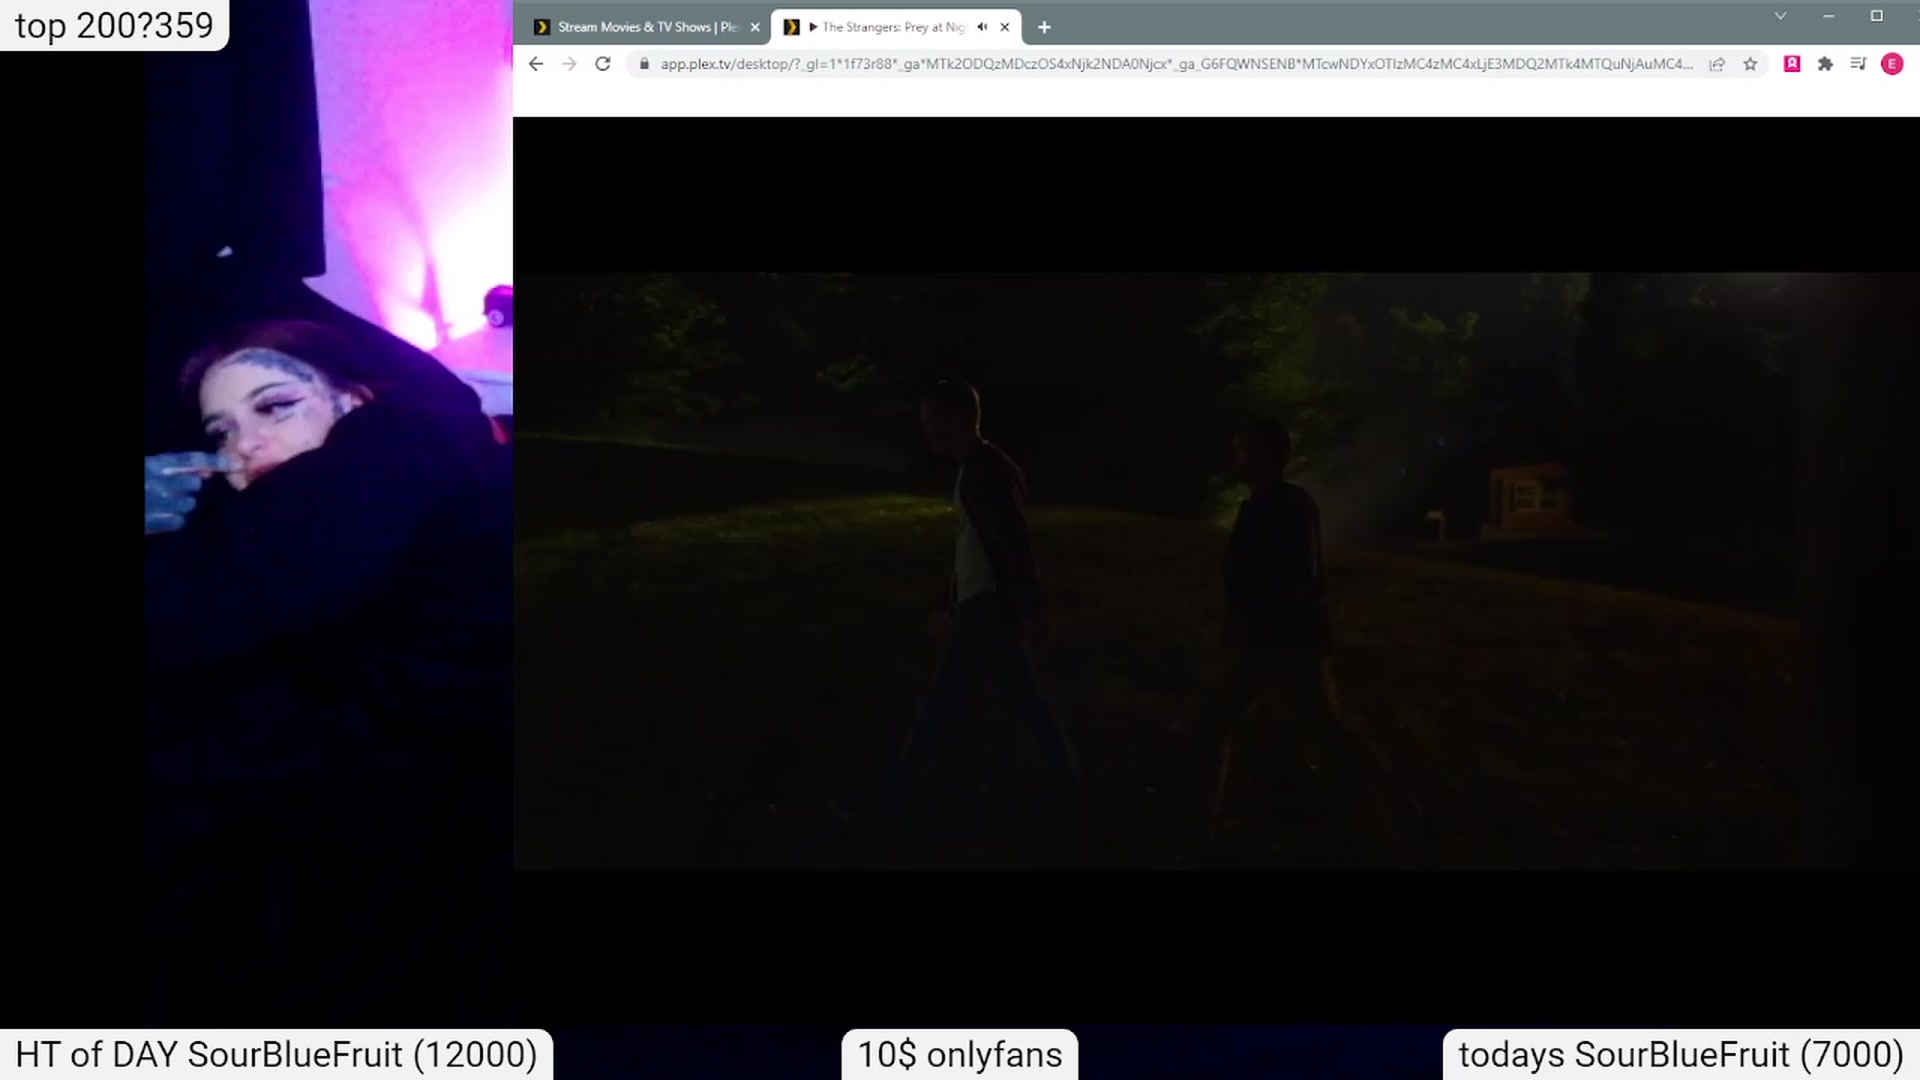Expand the tab search chevron
This screenshot has height=1080, width=1920.
tap(1780, 16)
